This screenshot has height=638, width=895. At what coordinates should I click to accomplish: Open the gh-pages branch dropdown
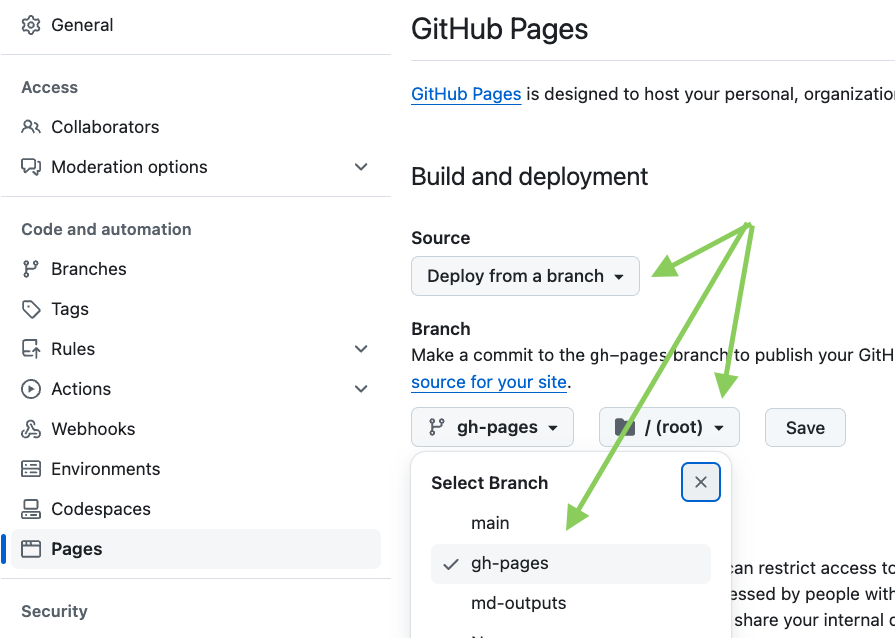point(492,427)
